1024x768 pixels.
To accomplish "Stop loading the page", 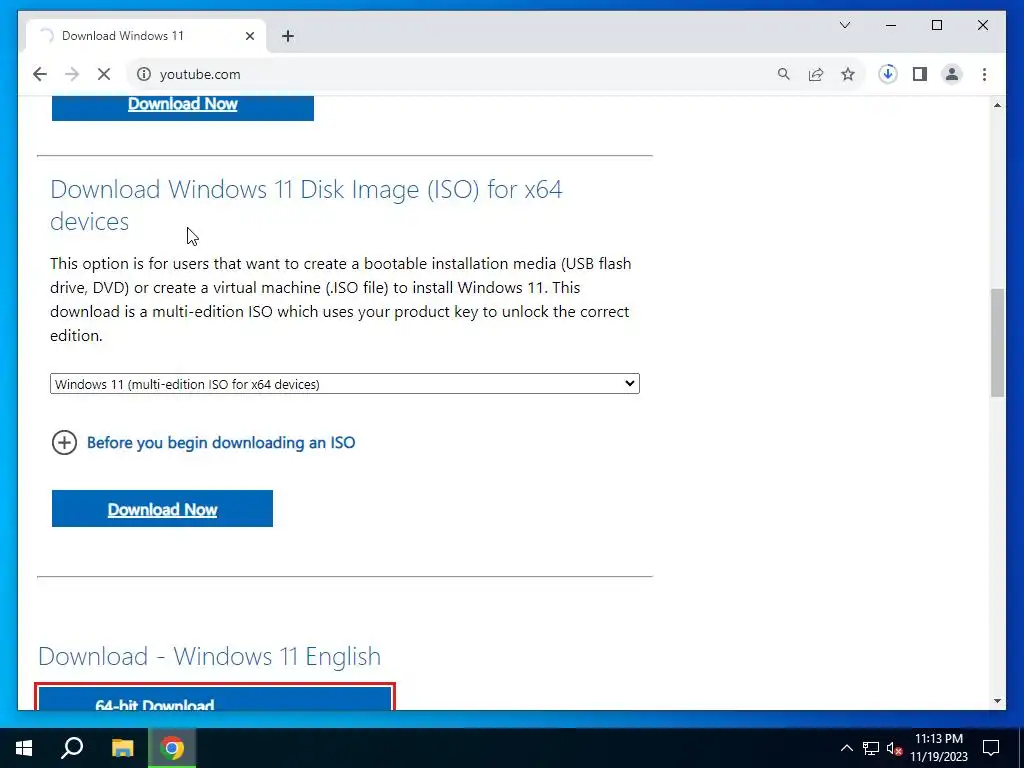I will point(104,74).
